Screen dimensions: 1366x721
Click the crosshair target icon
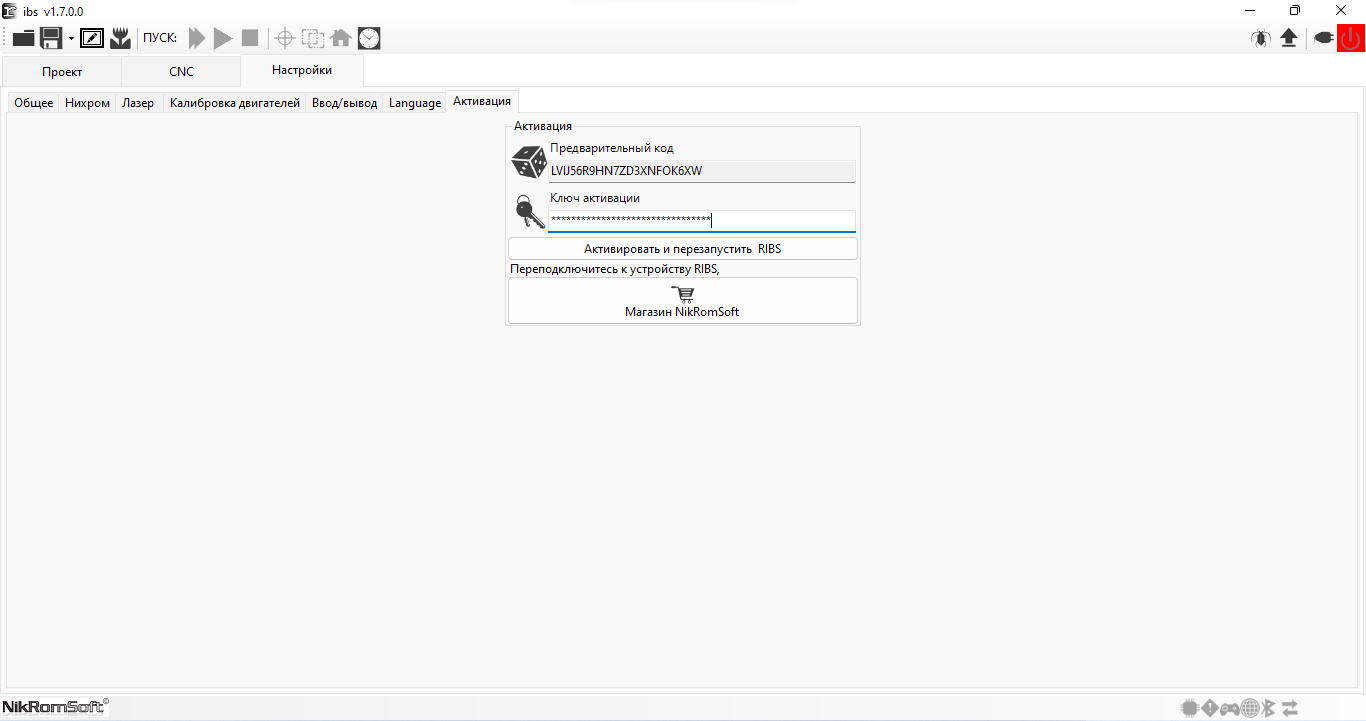tap(285, 39)
